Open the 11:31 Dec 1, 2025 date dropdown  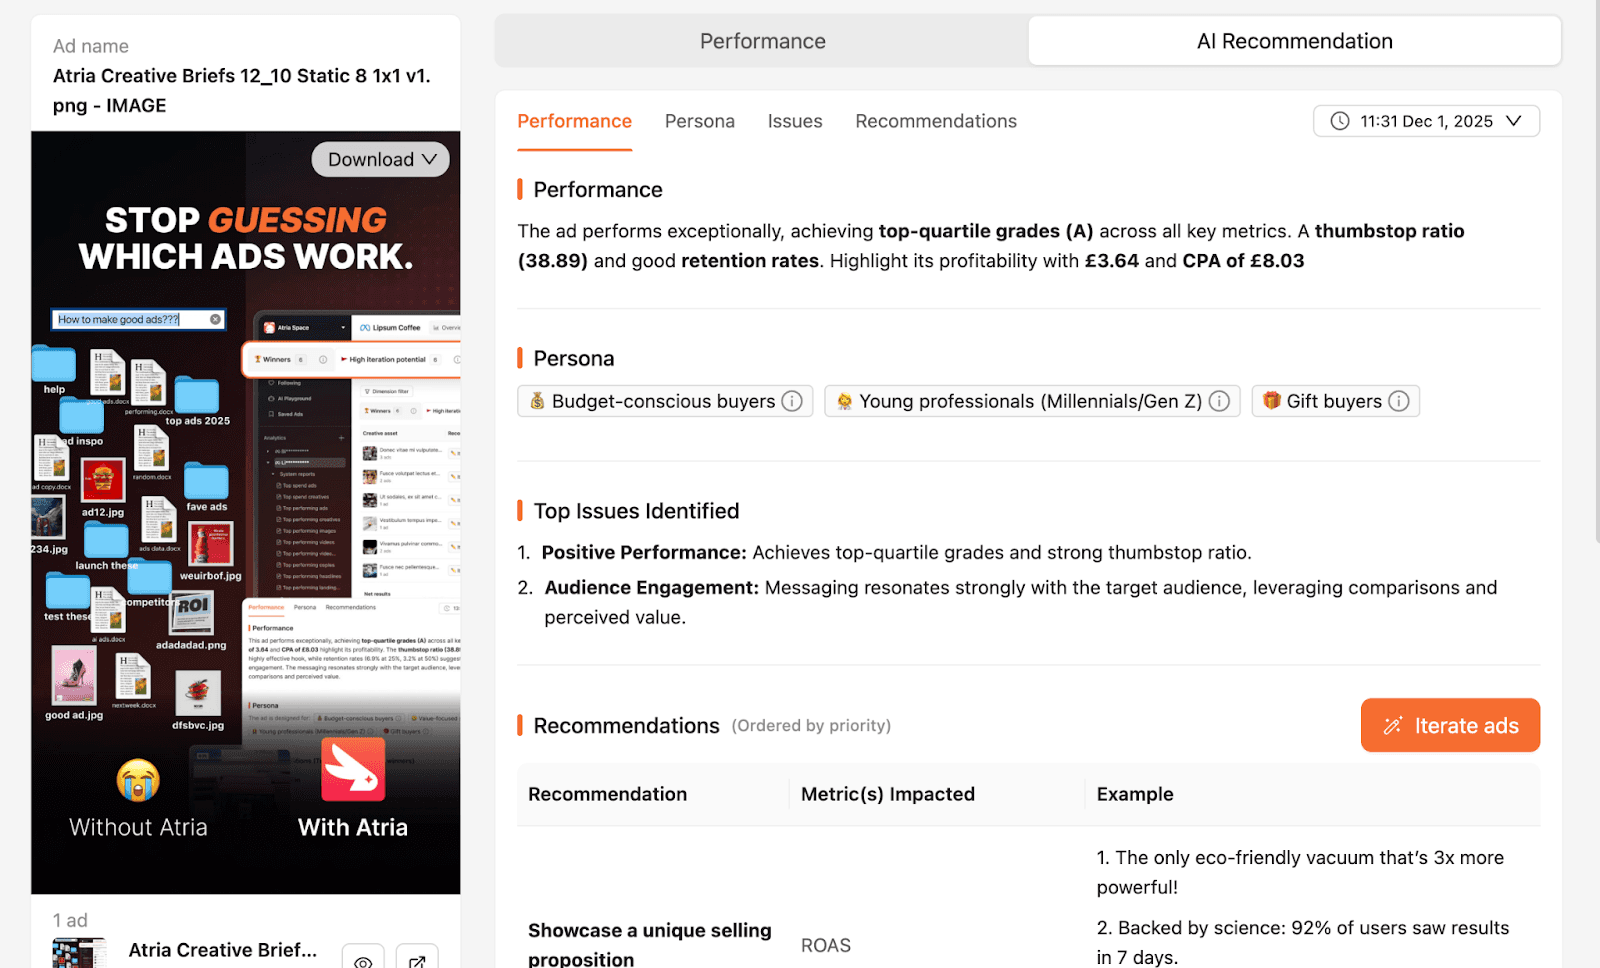coord(1426,121)
